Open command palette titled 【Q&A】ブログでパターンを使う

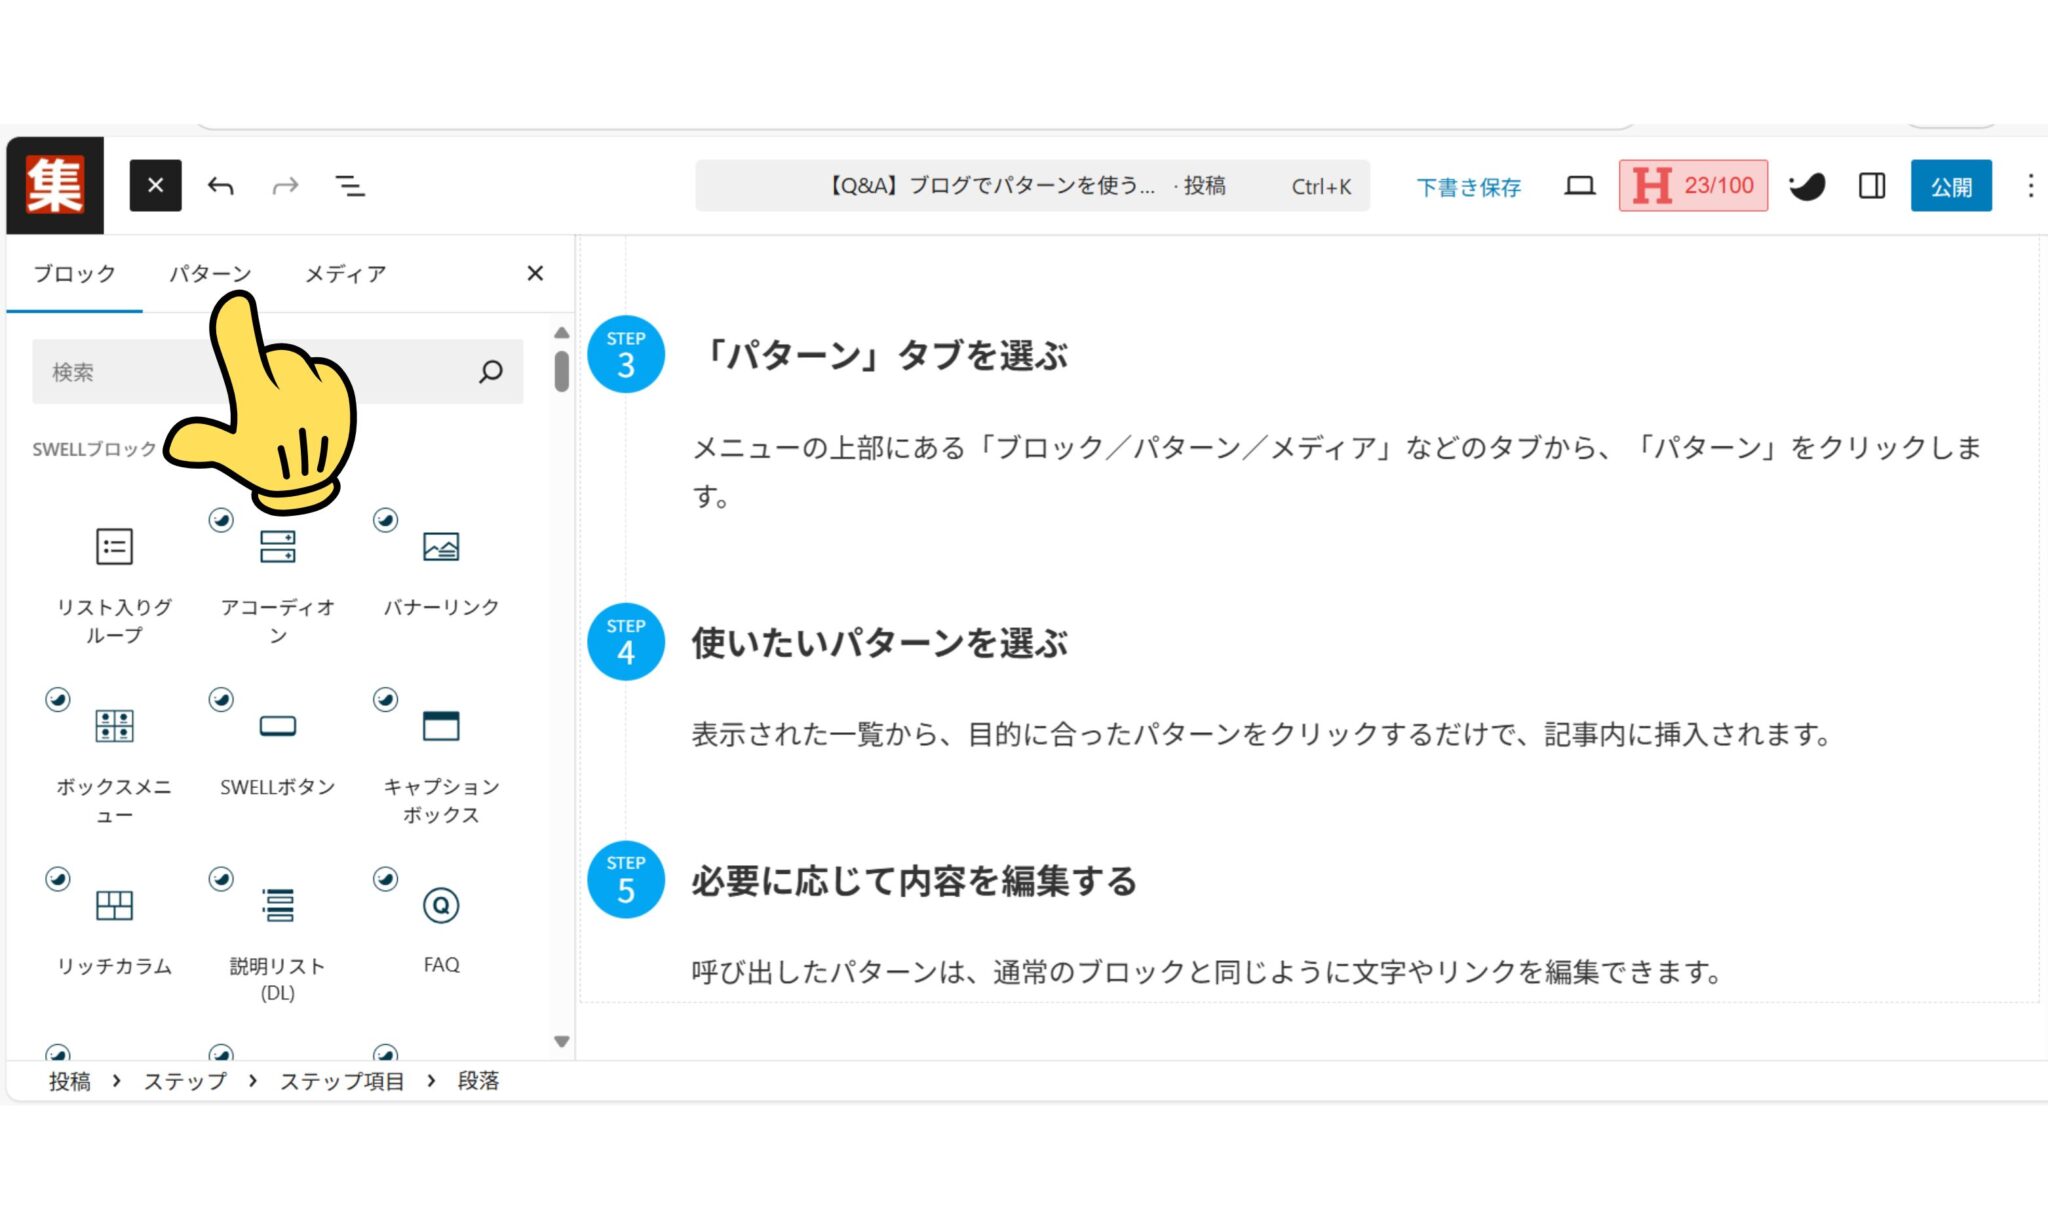(x=1032, y=186)
